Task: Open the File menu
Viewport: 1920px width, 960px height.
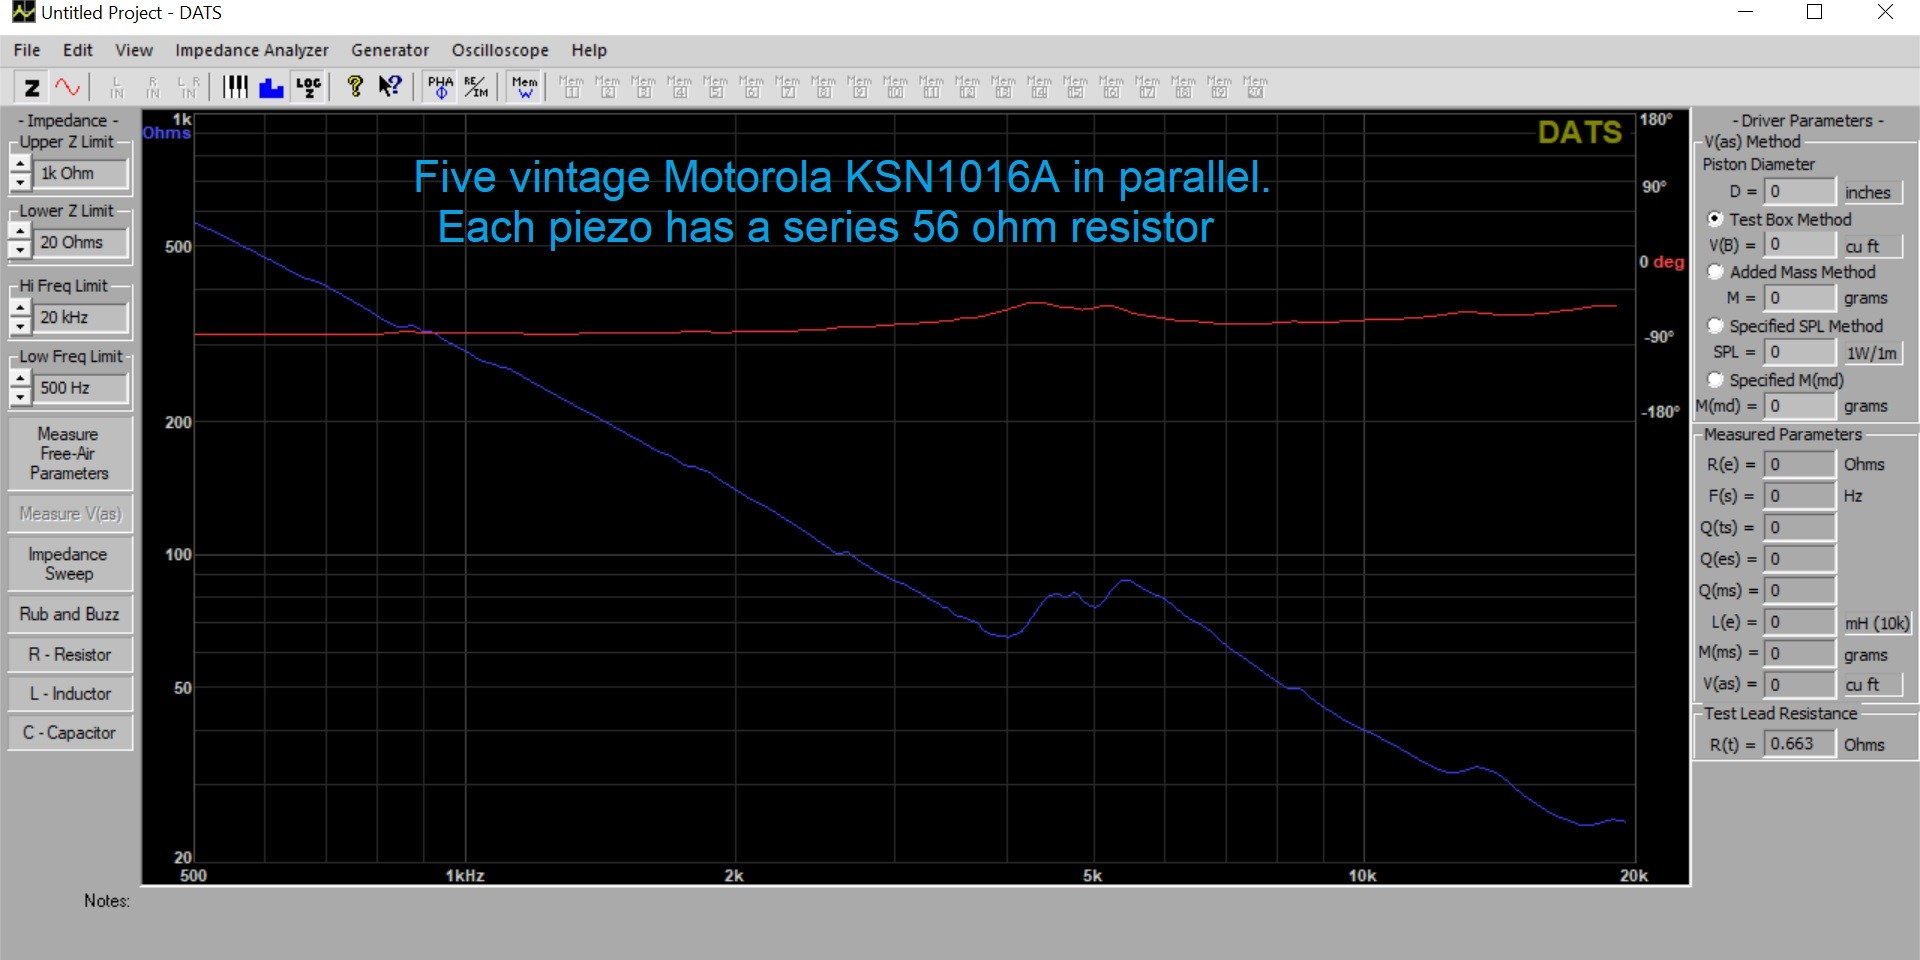Action: (27, 50)
